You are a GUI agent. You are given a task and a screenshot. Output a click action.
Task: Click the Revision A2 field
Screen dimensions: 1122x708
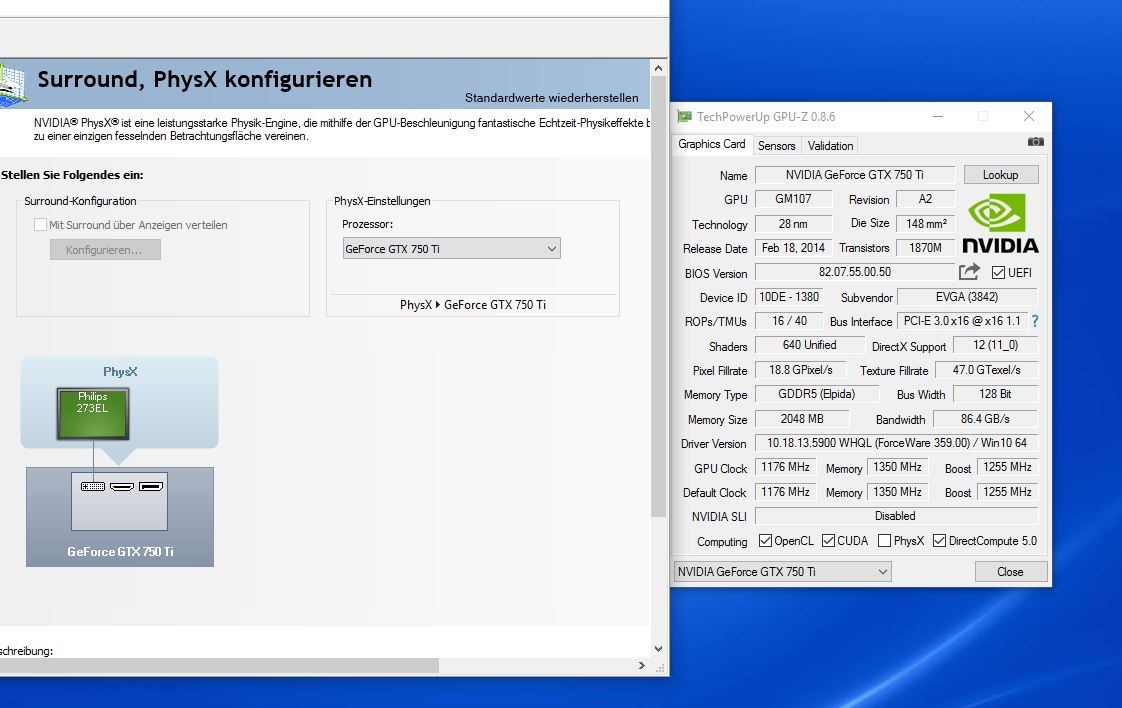pyautogui.click(x=925, y=199)
